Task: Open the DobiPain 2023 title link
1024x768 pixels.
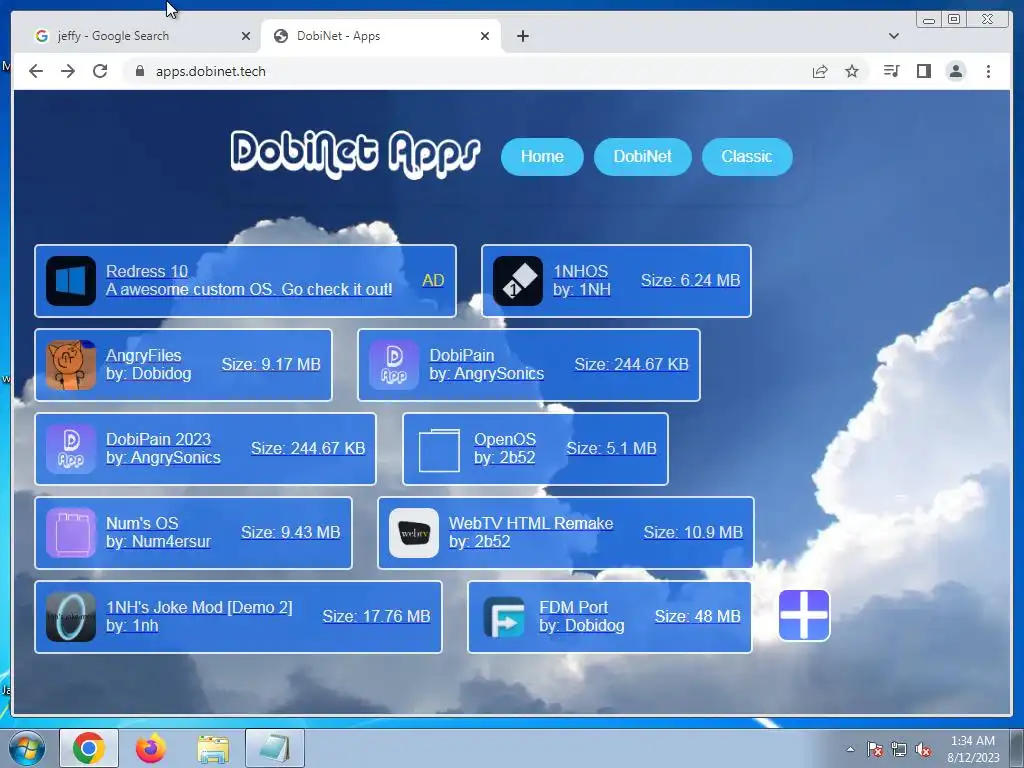Action: pyautogui.click(x=159, y=439)
